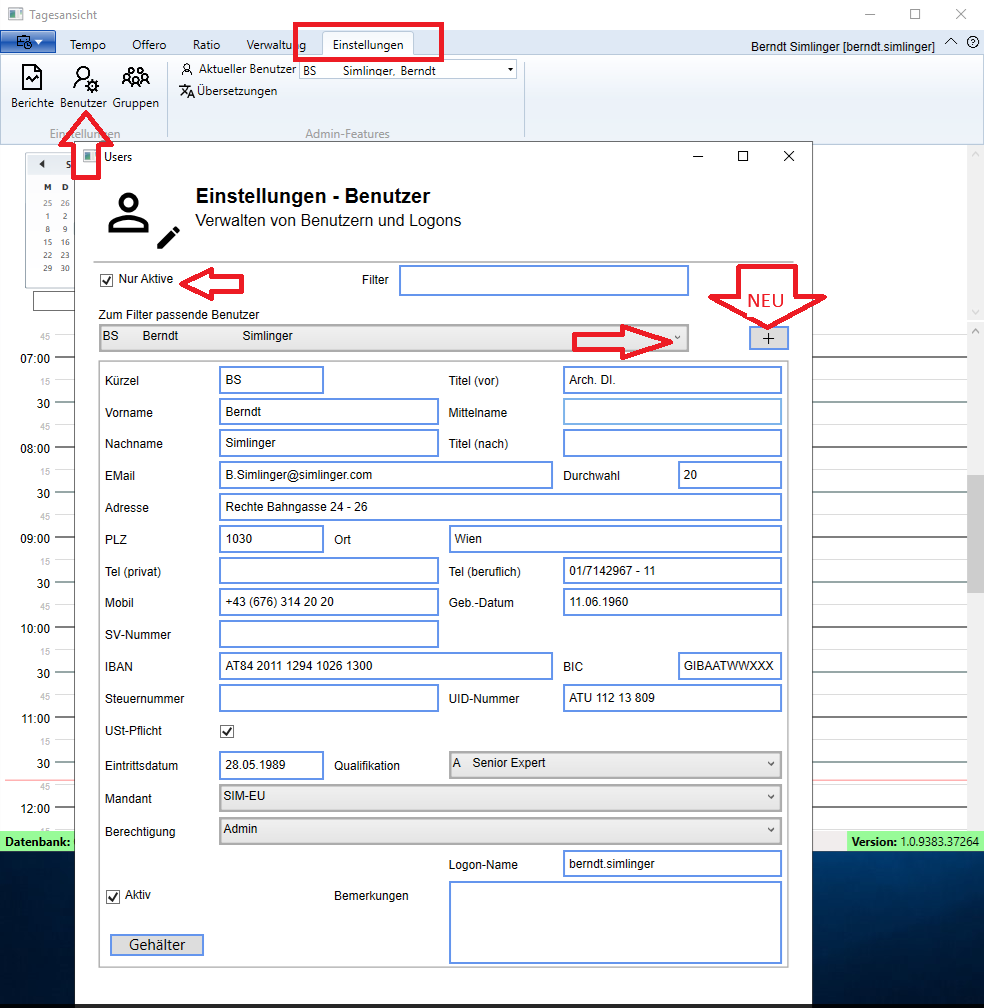This screenshot has width=984, height=1008.
Task: Open the Mandant SIM-EU dropdown
Action: [499, 797]
